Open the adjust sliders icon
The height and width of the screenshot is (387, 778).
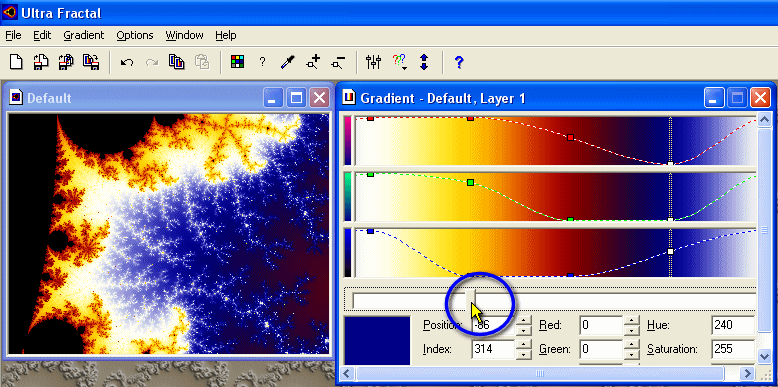(373, 62)
